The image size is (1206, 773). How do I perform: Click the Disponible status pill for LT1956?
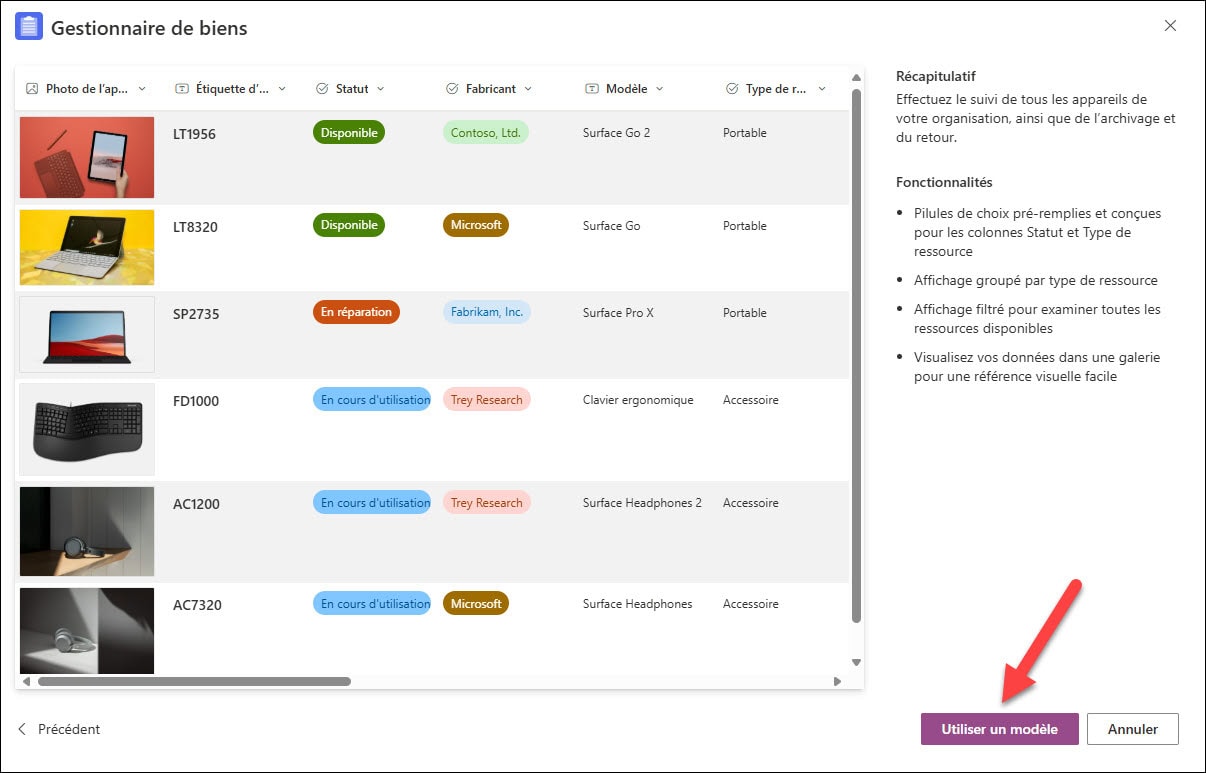[348, 131]
